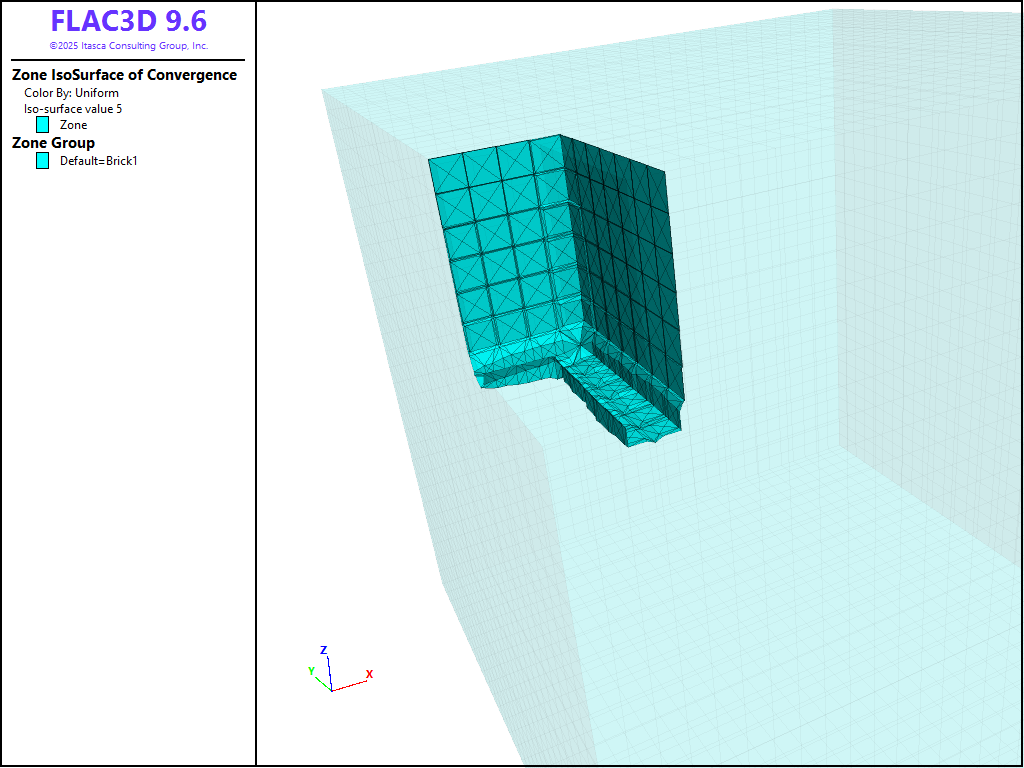Image resolution: width=1024 pixels, height=768 pixels.
Task: Click the Iso-surface value 5 entry
Action: 73,109
